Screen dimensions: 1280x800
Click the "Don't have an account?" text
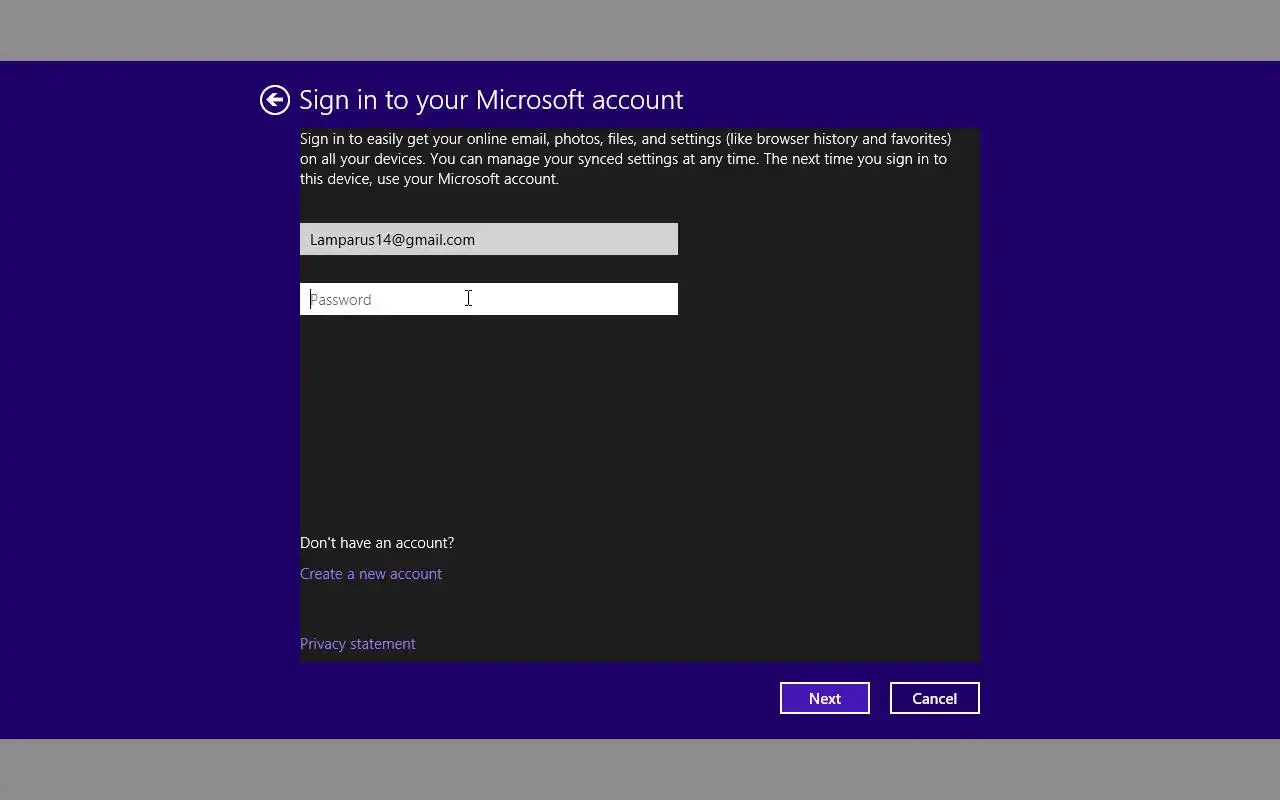point(377,543)
